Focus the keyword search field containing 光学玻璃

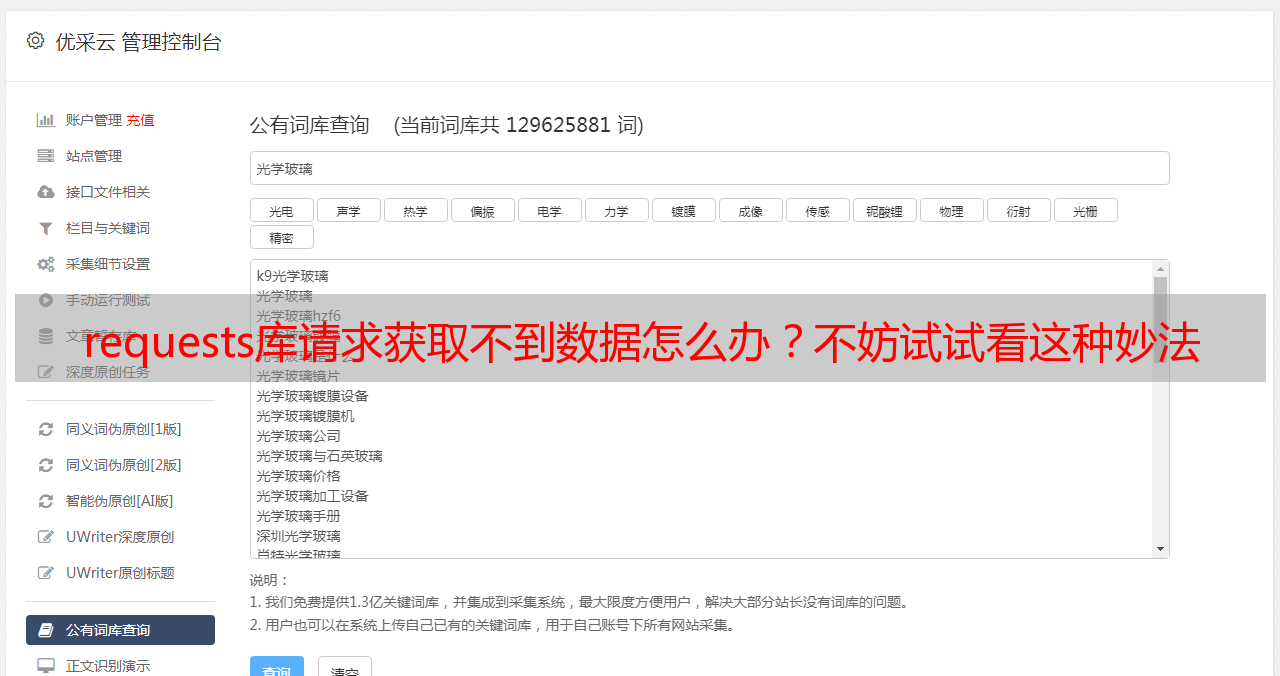tap(709, 168)
